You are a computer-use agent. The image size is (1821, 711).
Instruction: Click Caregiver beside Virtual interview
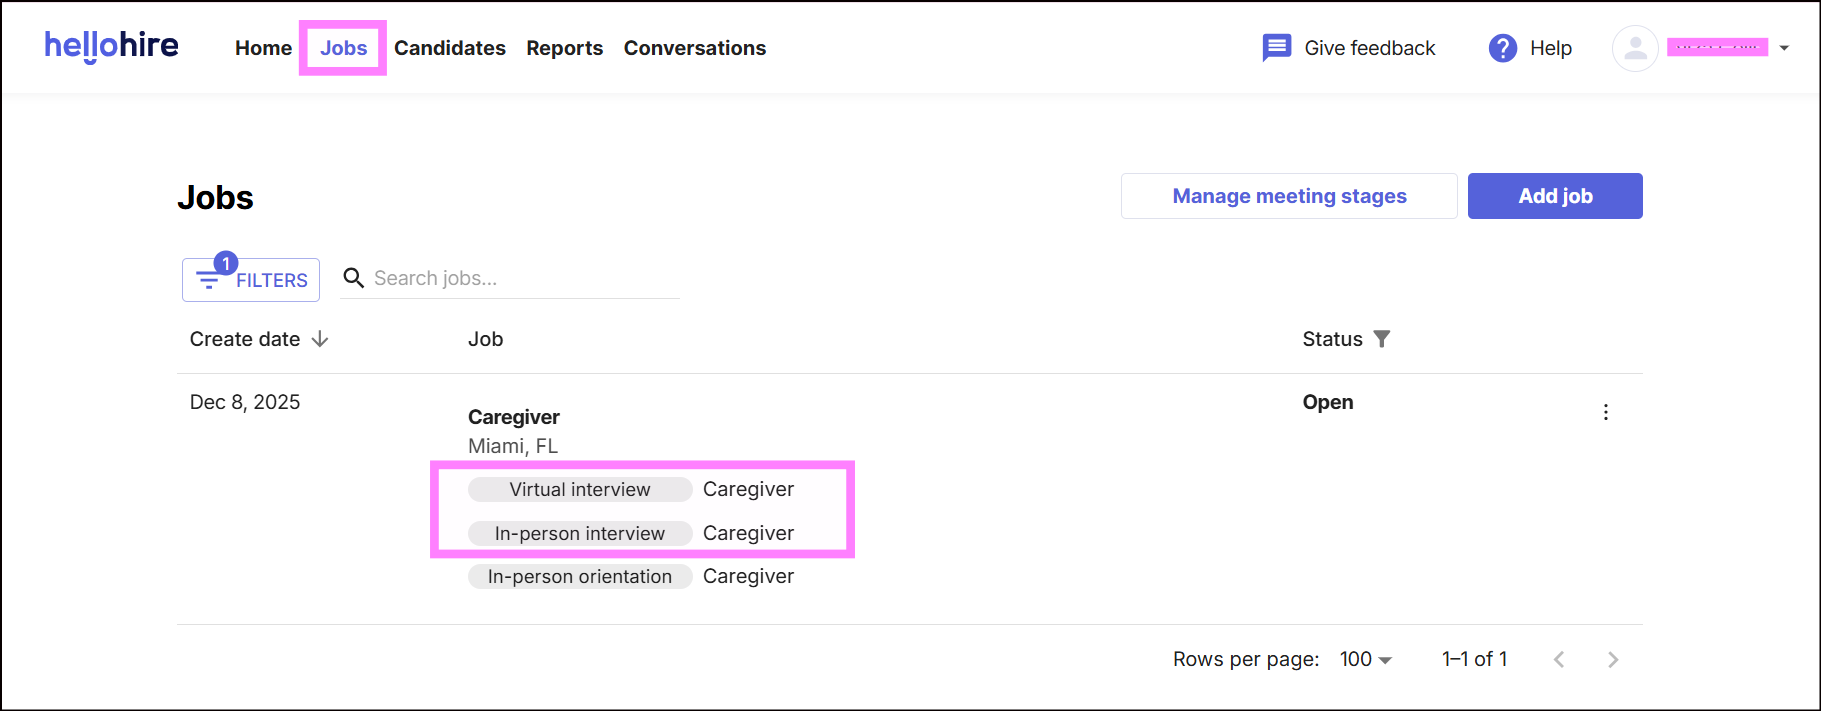point(748,489)
